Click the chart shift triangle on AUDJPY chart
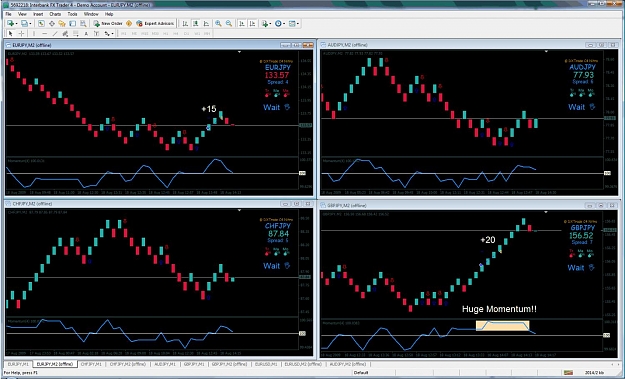 click(x=546, y=51)
